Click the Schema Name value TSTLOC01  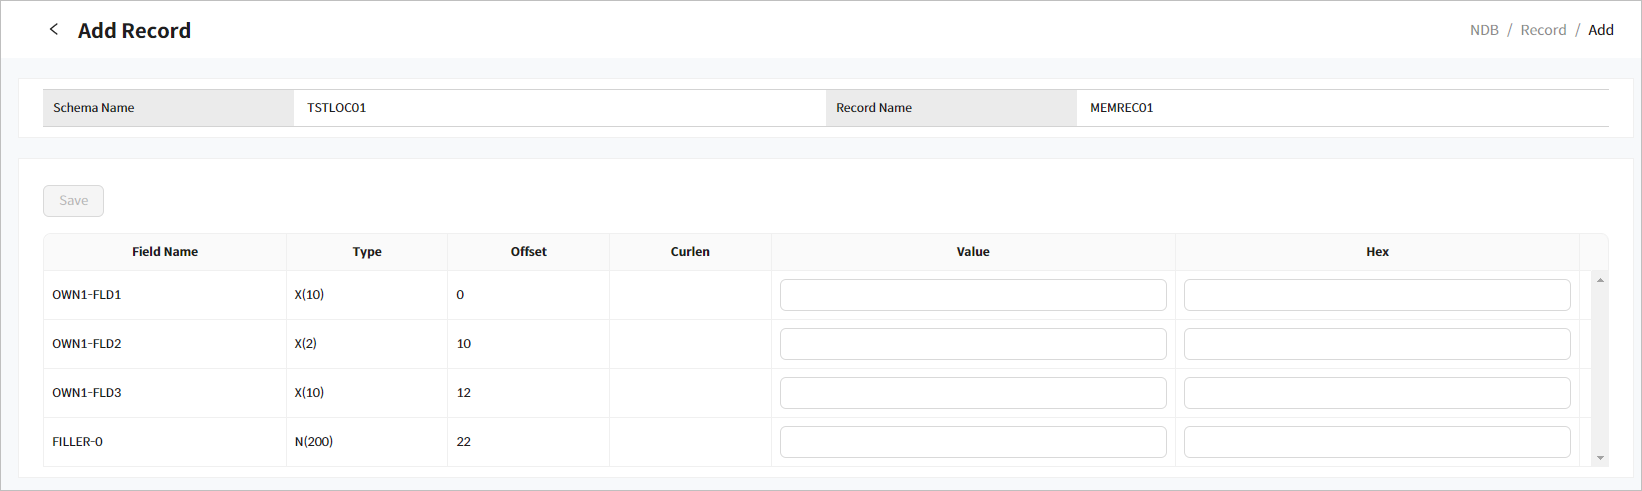click(x=336, y=108)
